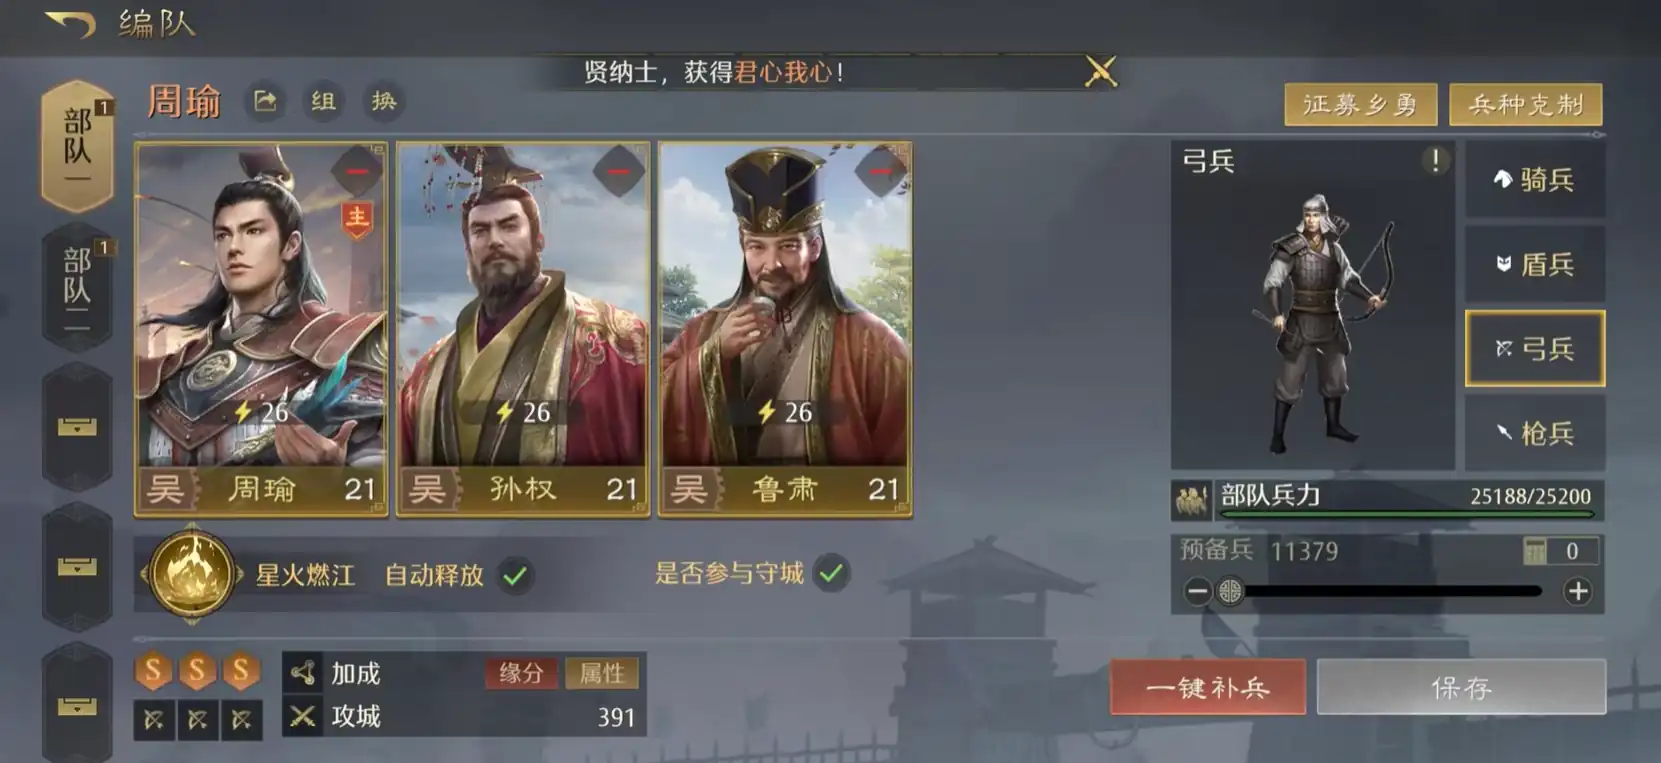Remove 鲁肃 with the red minus icon

point(880,172)
